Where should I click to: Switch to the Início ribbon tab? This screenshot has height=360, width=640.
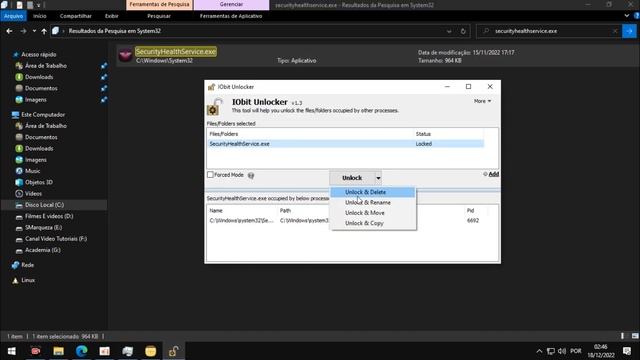(x=40, y=16)
